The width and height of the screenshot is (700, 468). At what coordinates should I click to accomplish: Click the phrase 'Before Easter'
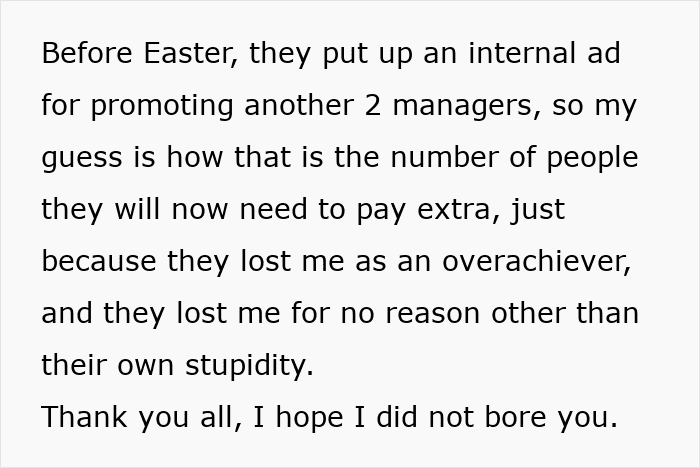[x=137, y=53]
